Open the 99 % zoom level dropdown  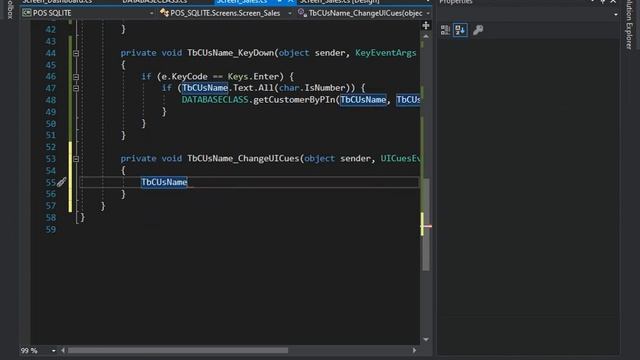(x=53, y=351)
